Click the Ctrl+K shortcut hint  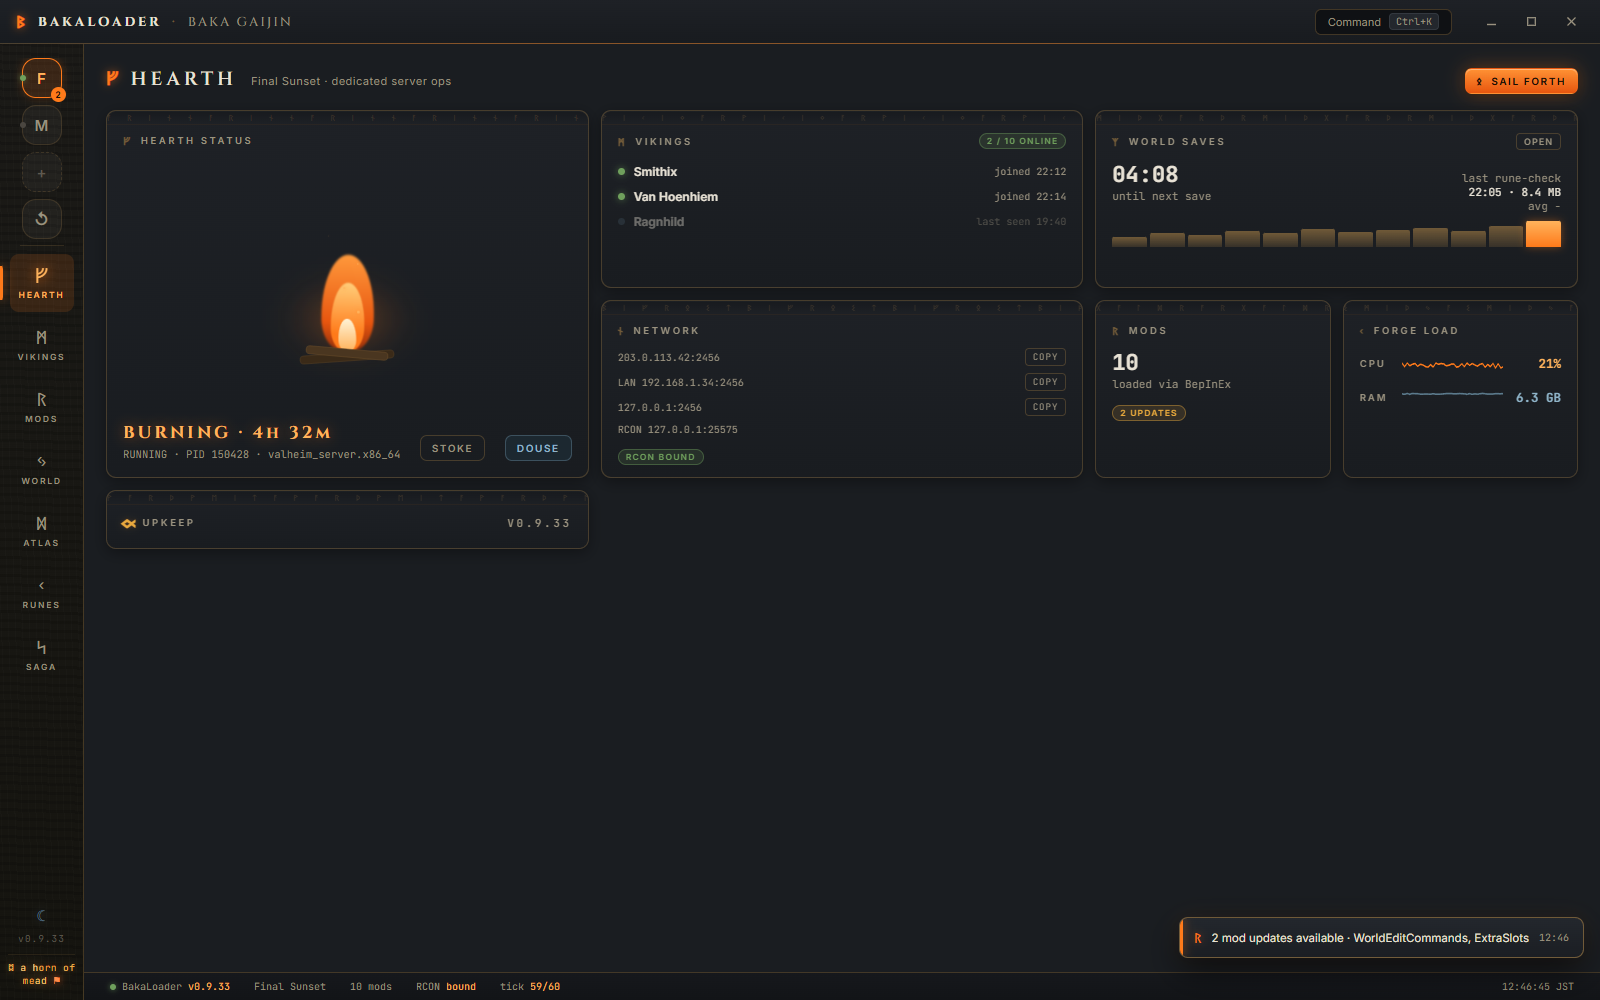tap(1414, 22)
